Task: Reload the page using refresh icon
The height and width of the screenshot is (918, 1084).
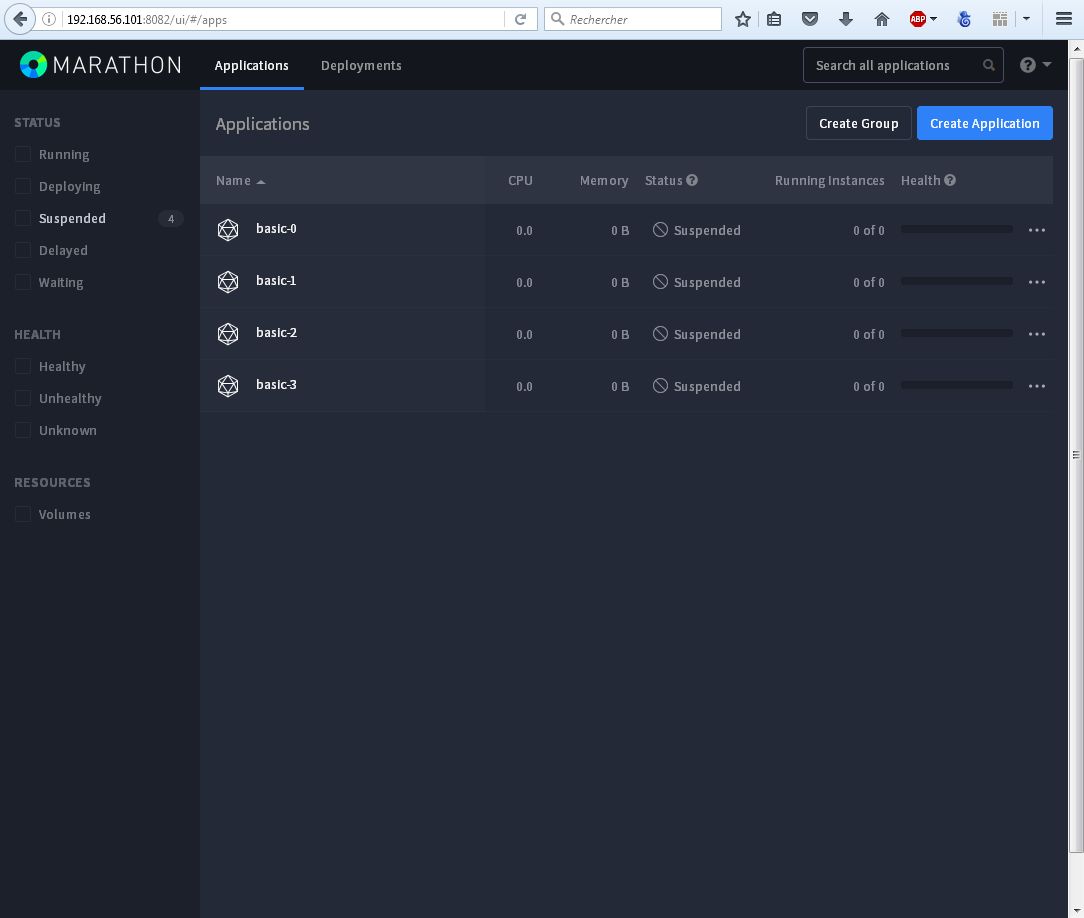Action: coord(520,19)
